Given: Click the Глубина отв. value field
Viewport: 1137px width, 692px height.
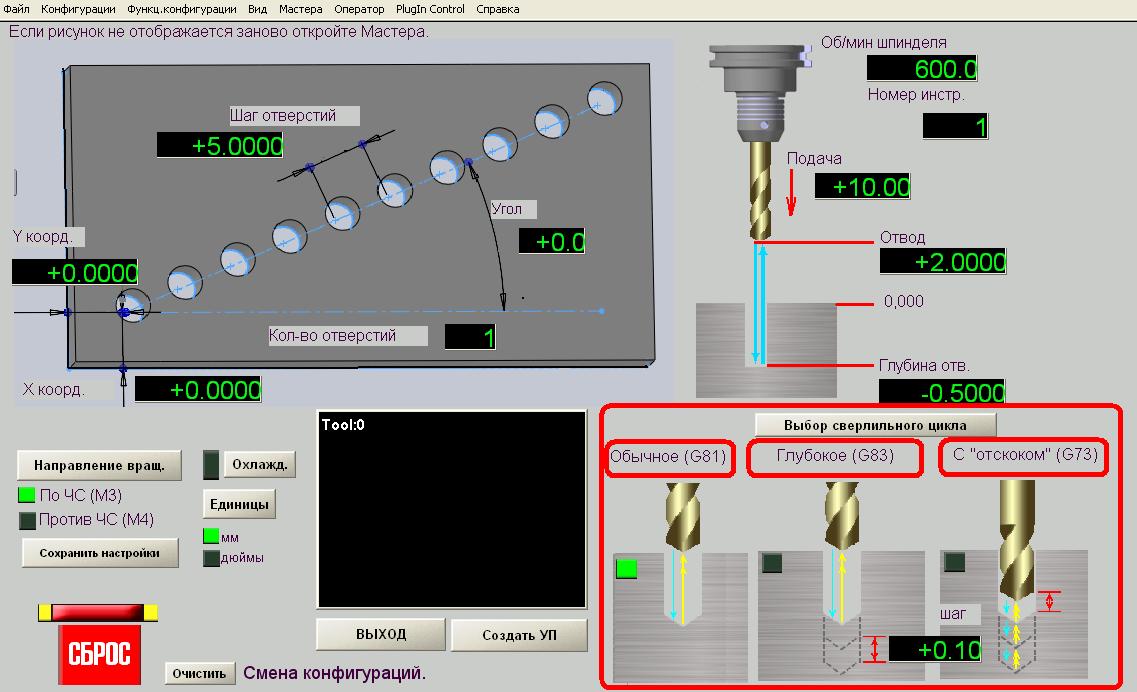Looking at the screenshot, I should 942,392.
